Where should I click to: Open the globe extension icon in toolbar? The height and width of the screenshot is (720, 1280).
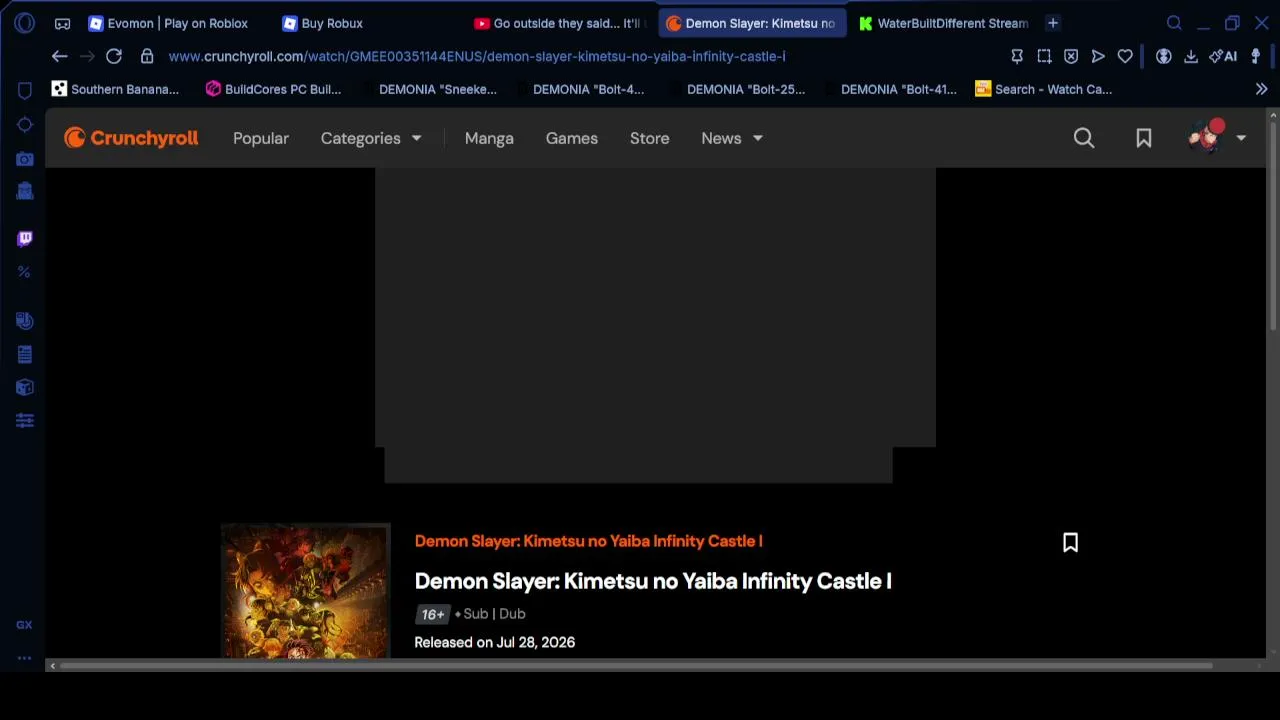tap(1164, 56)
